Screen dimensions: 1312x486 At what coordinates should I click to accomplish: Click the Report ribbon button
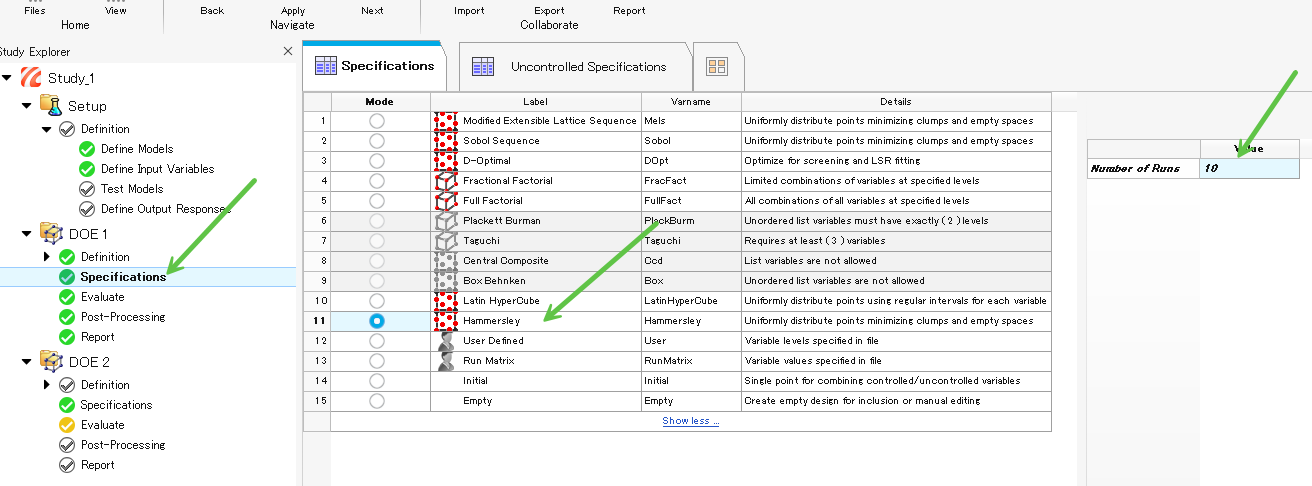click(x=629, y=11)
